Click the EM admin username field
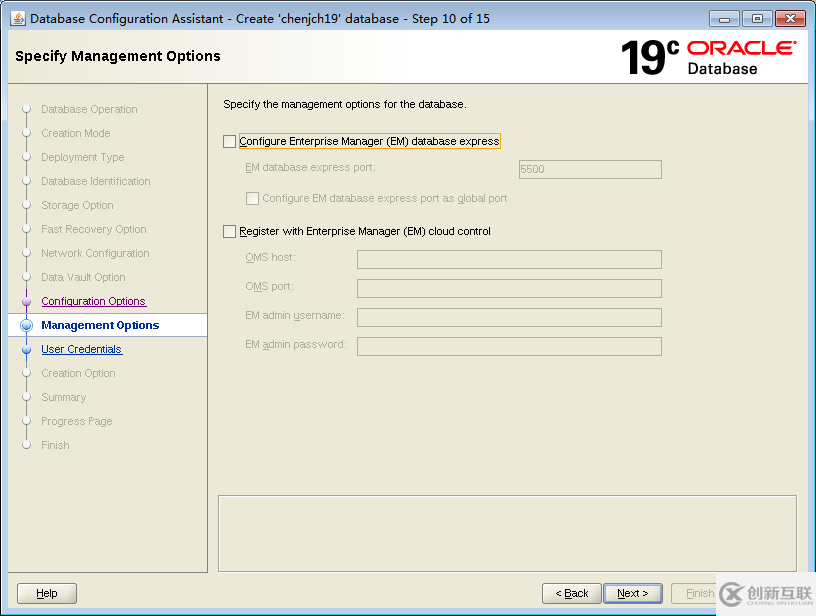 coord(509,318)
